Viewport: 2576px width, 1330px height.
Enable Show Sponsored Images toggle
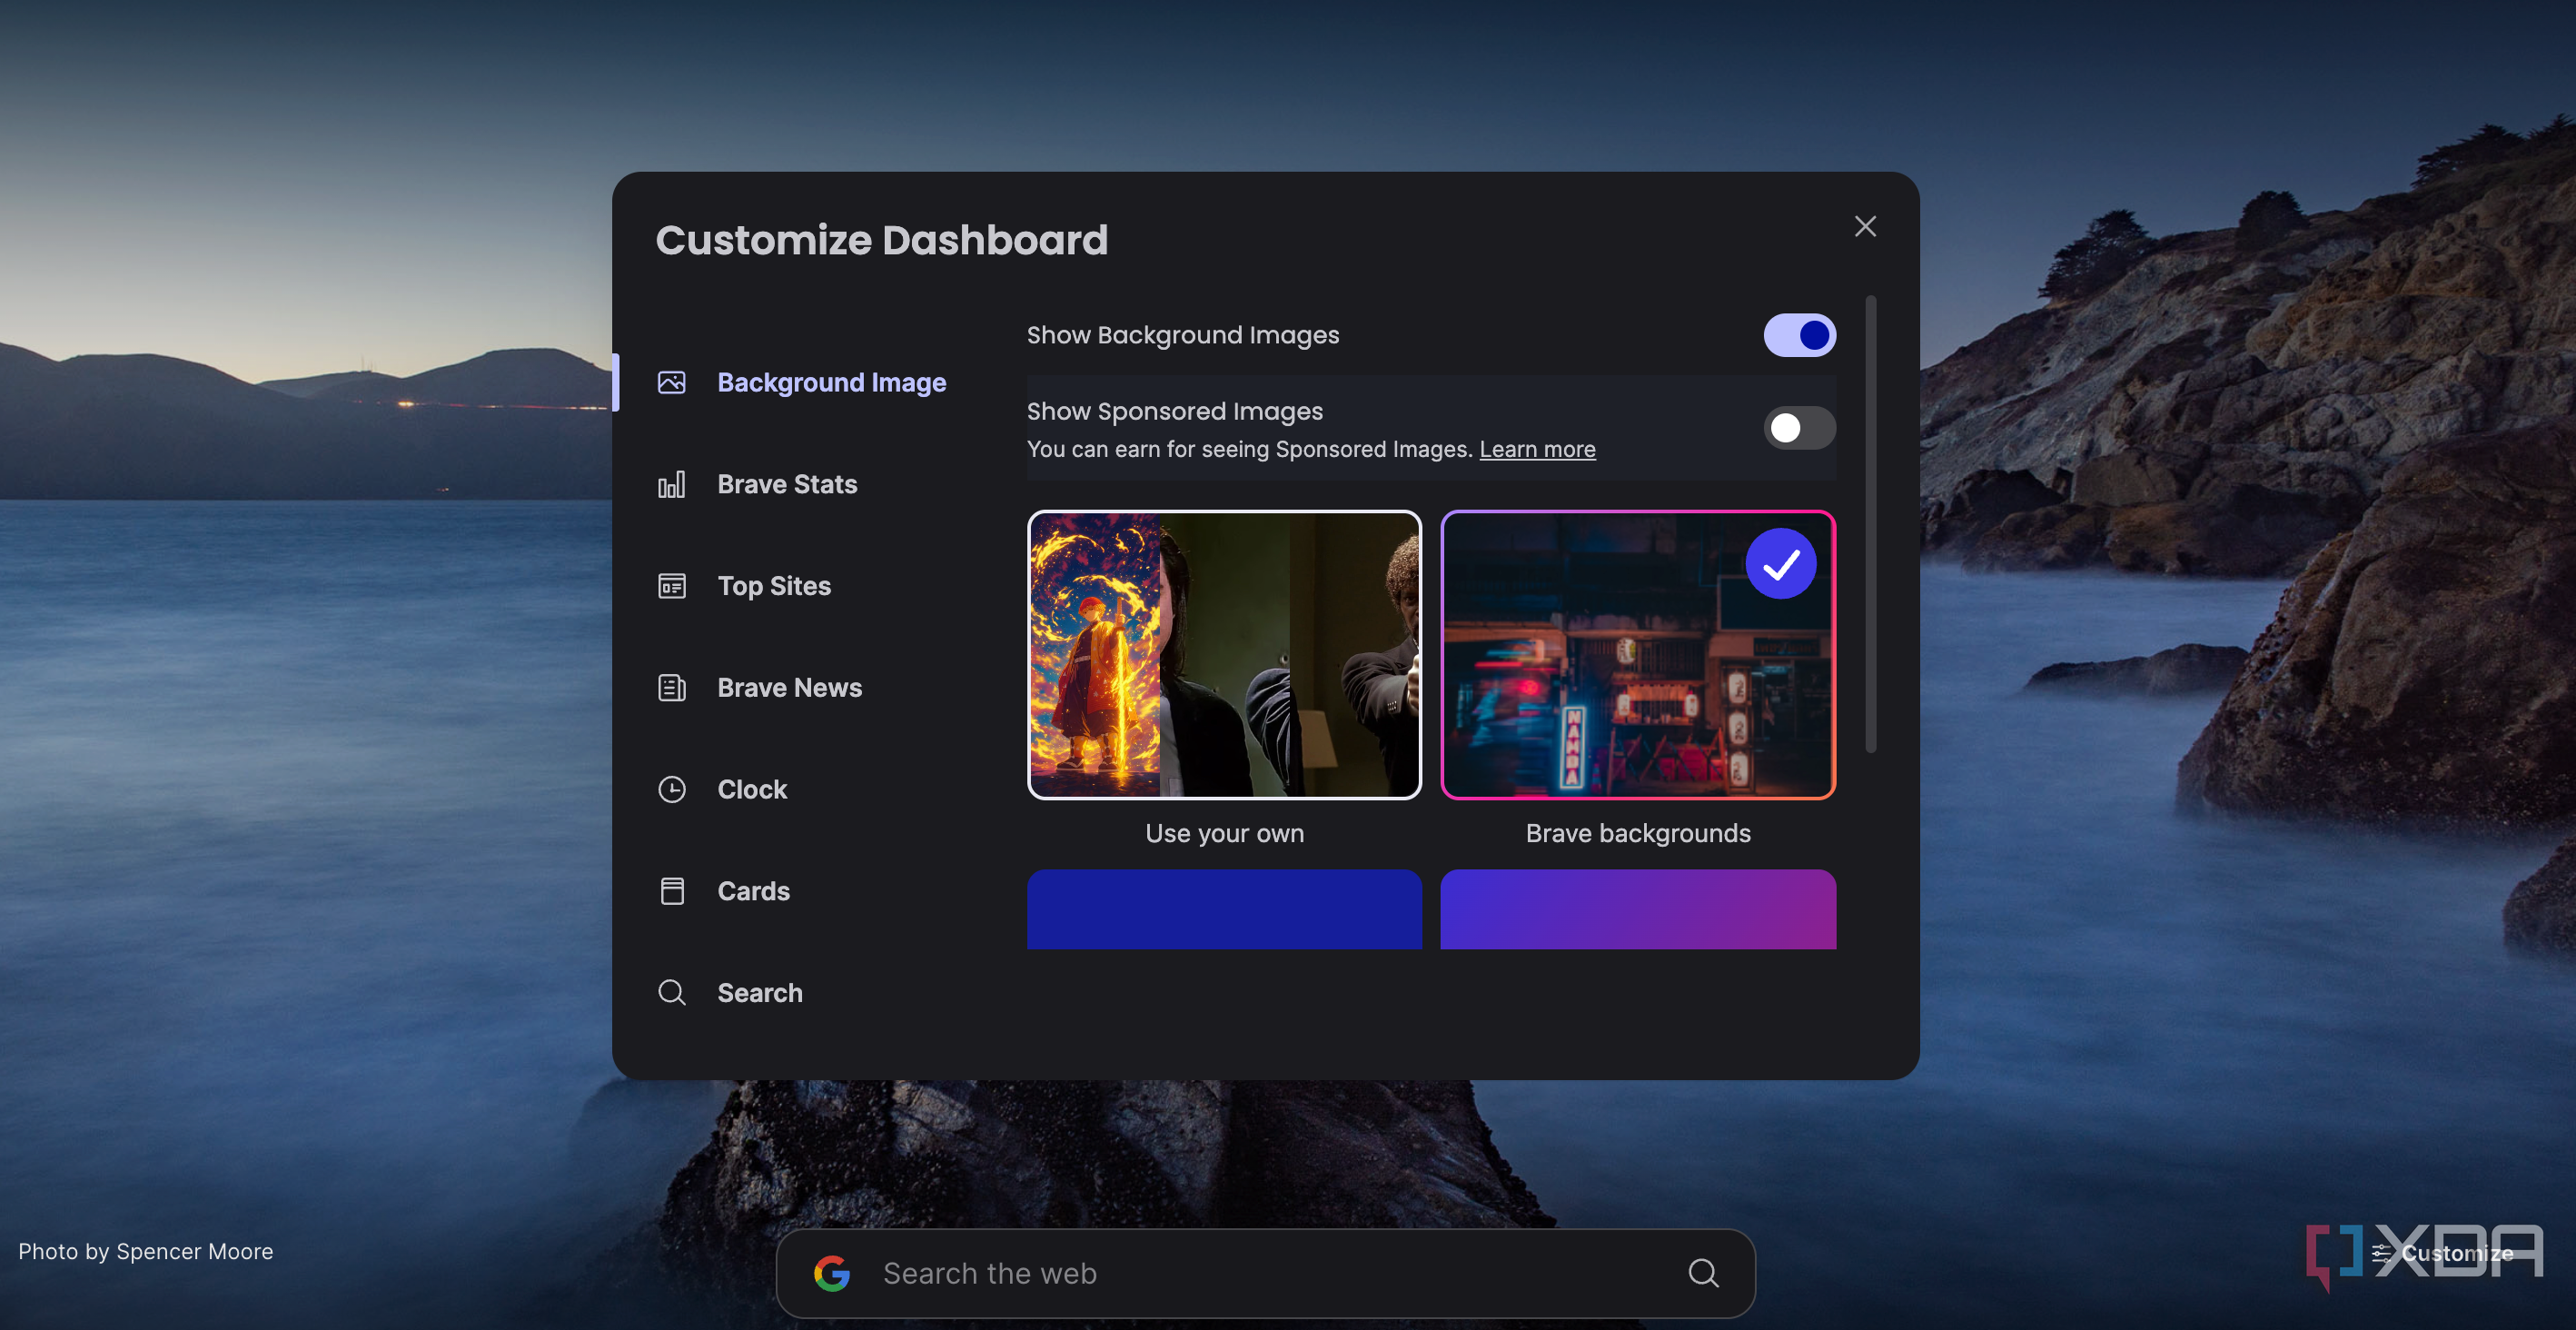click(x=1799, y=428)
